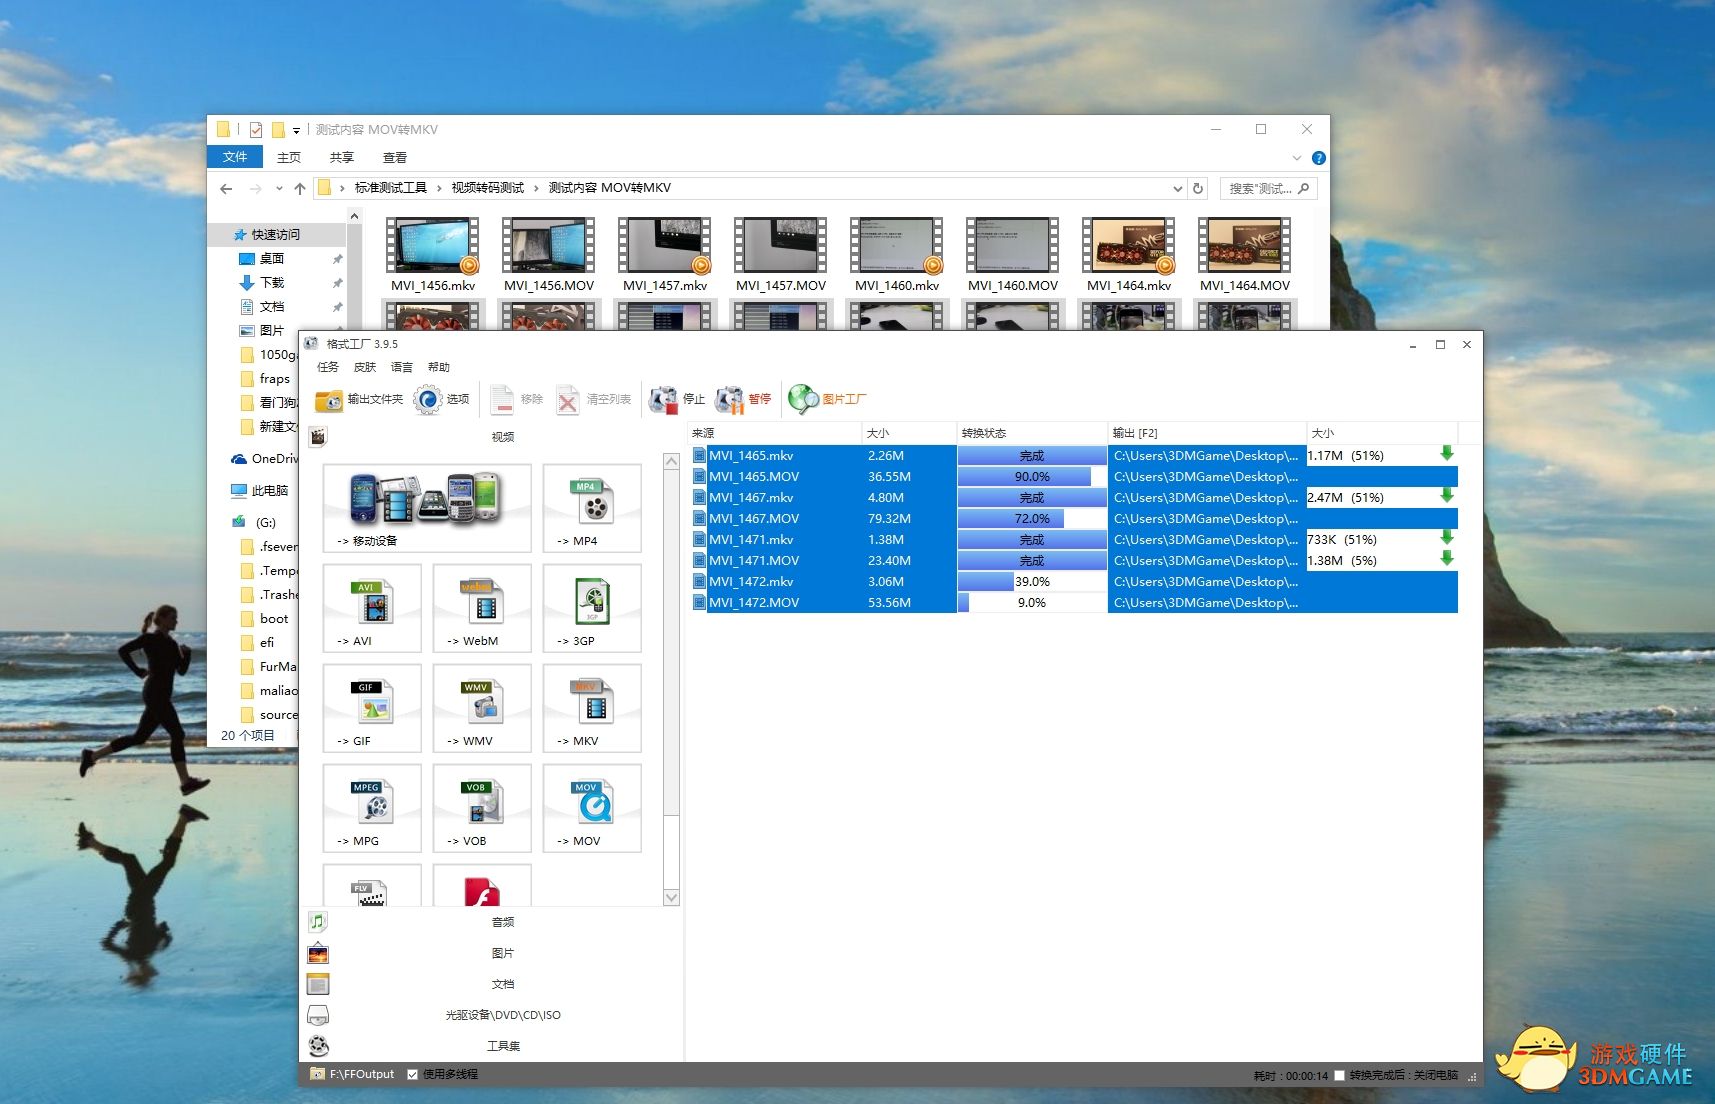1715x1104 pixels.
Task: Click the MVI_1472.MOV conversion progress bar
Action: point(1031,603)
